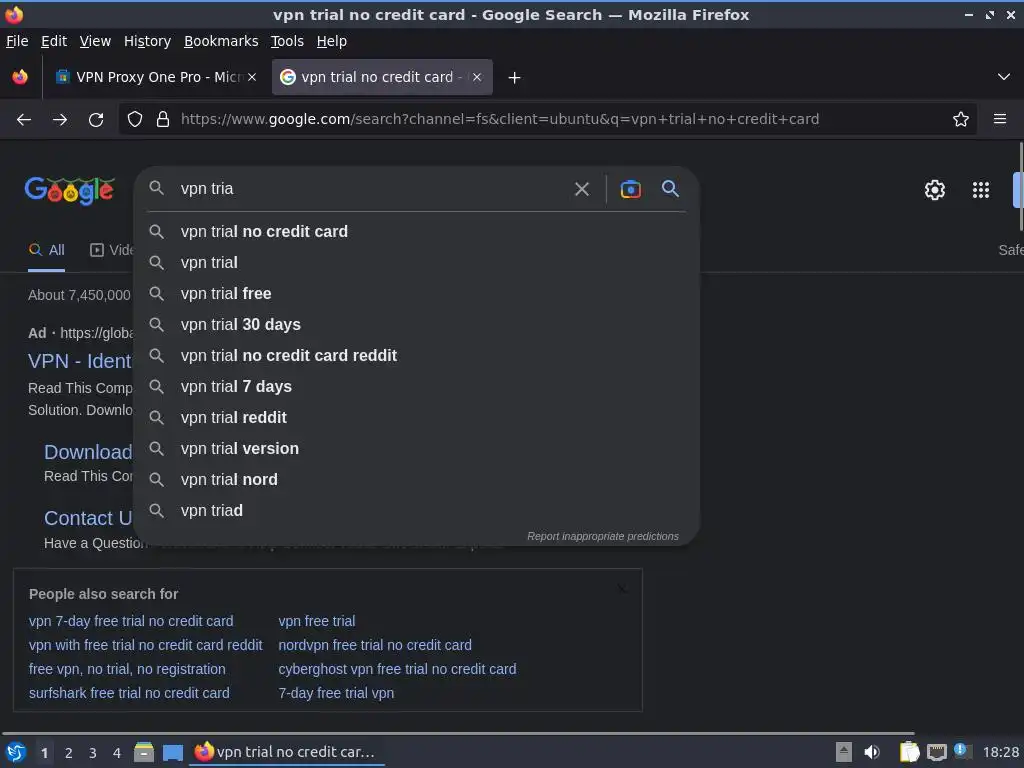Click the Google holiday logo
Image resolution: width=1024 pixels, height=768 pixels.
click(x=70, y=190)
